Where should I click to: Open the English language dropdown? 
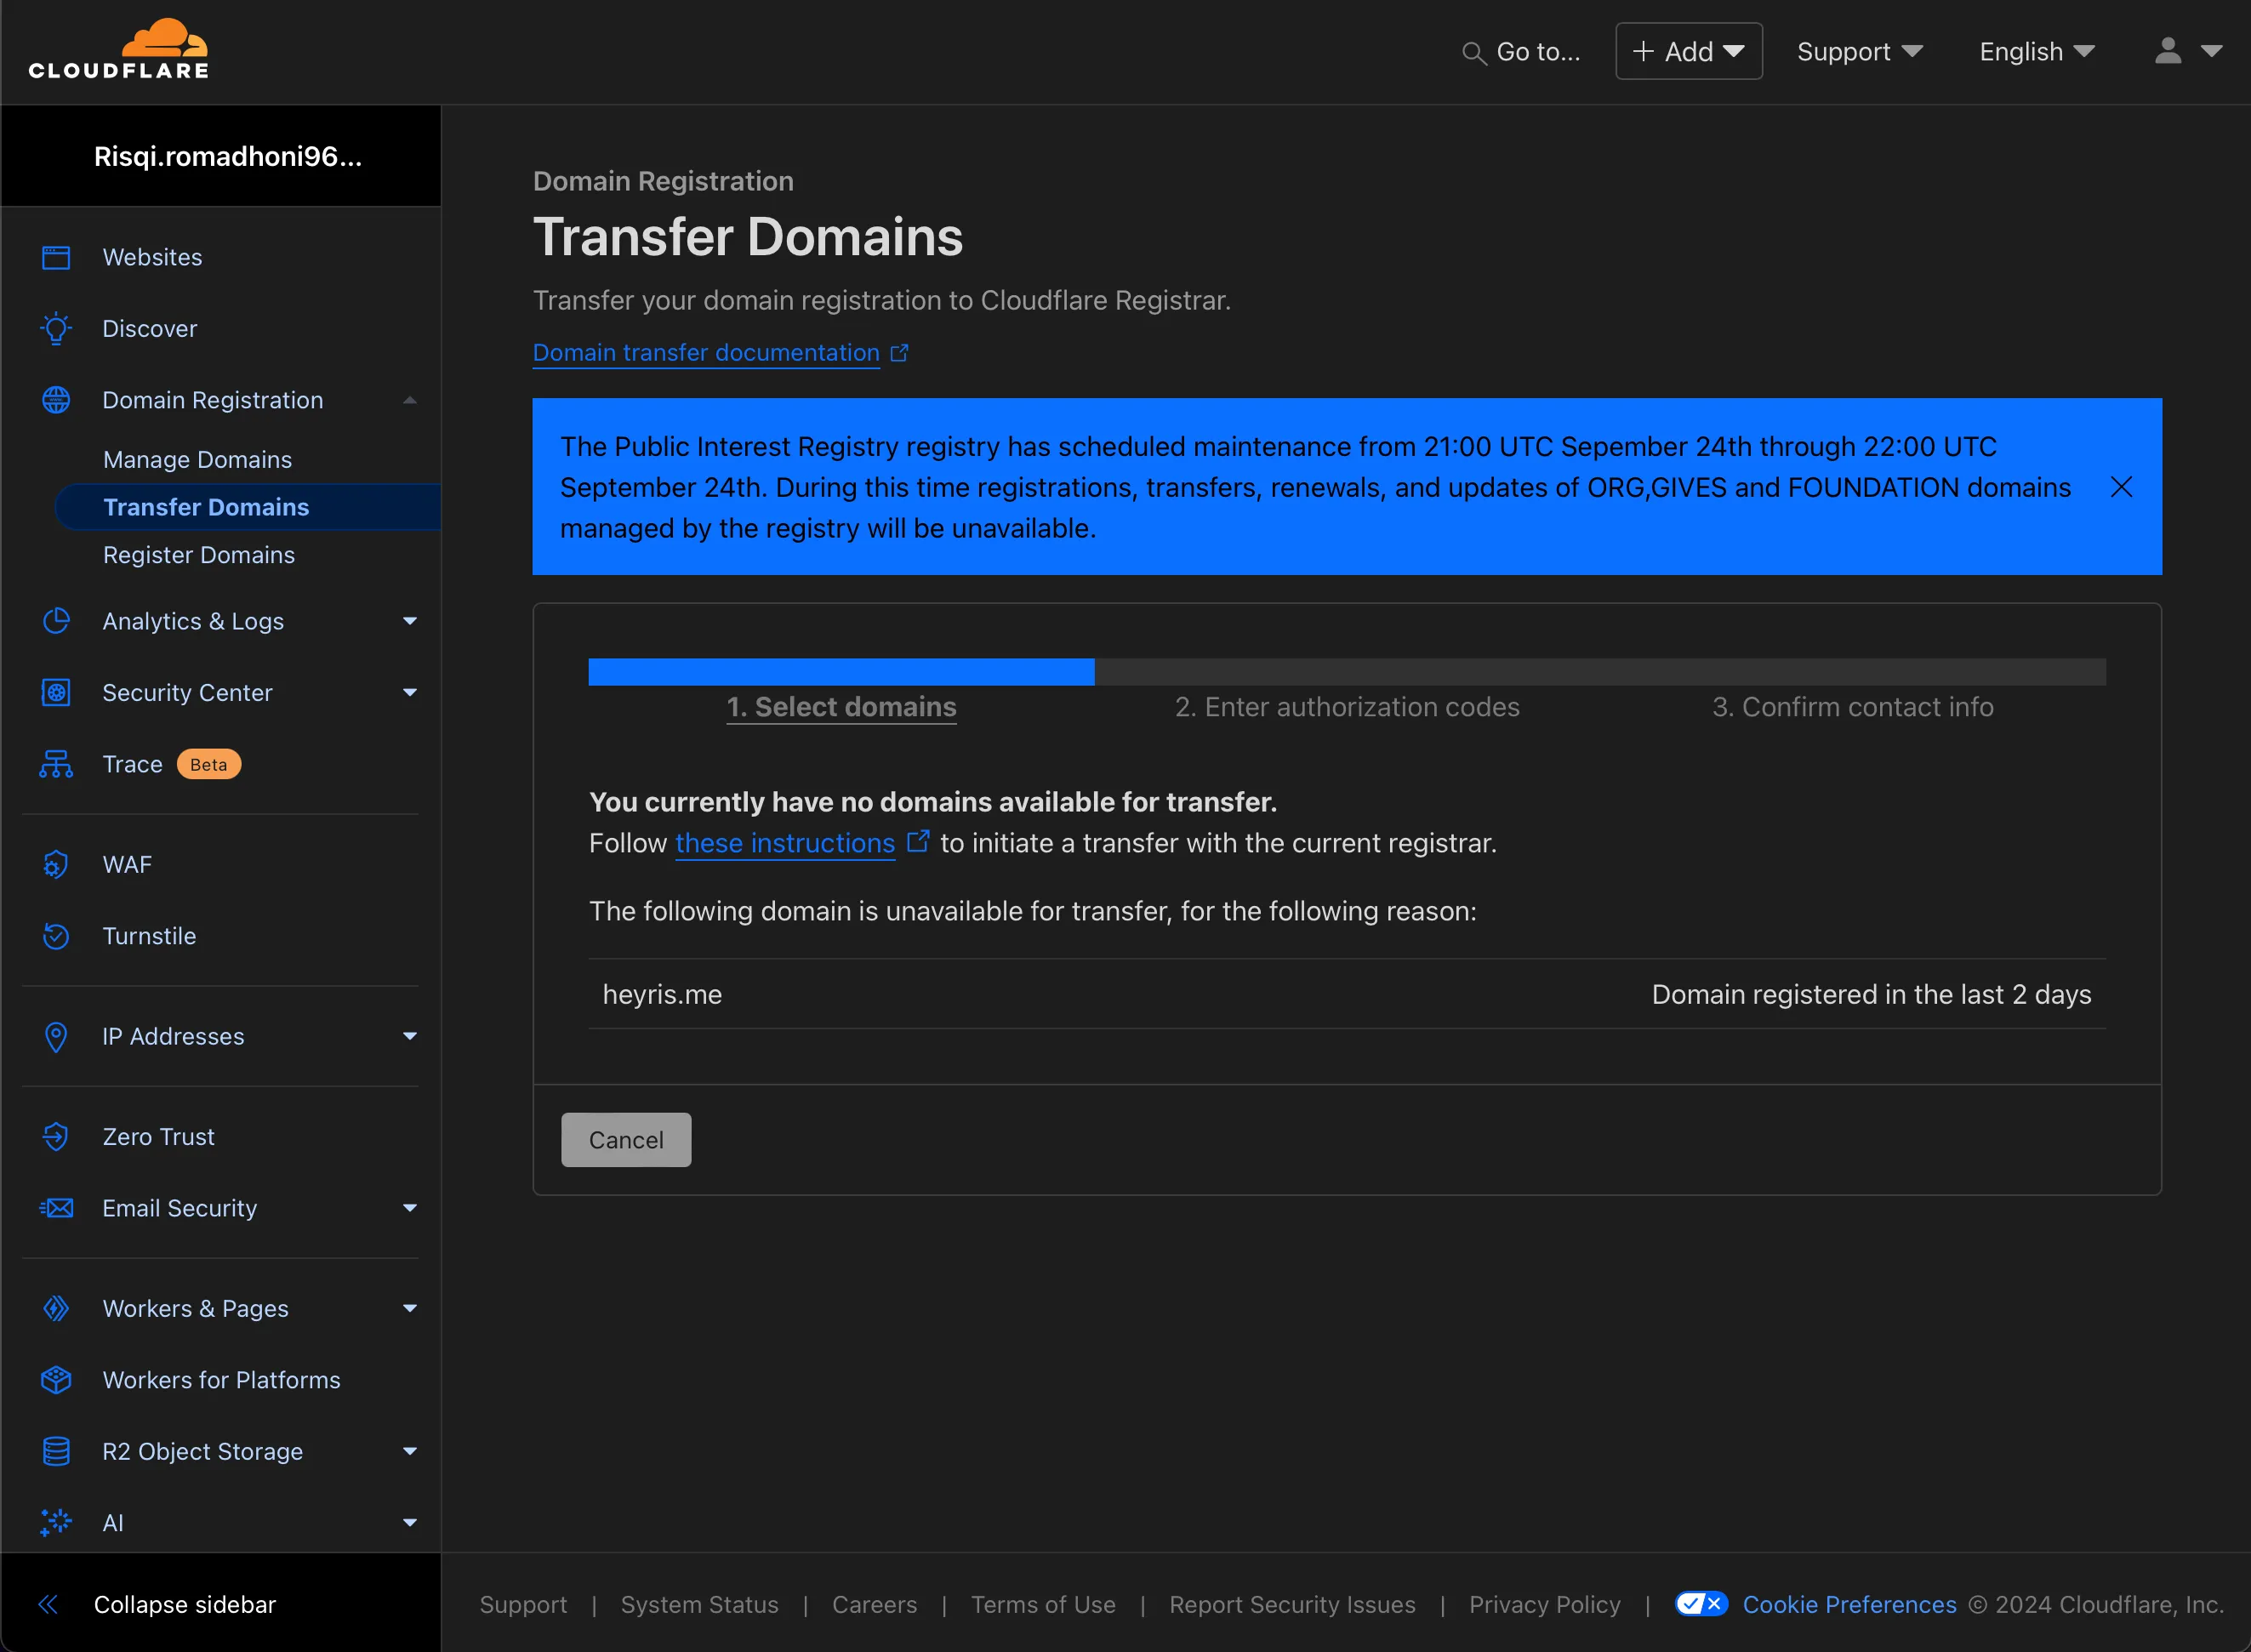point(2035,51)
